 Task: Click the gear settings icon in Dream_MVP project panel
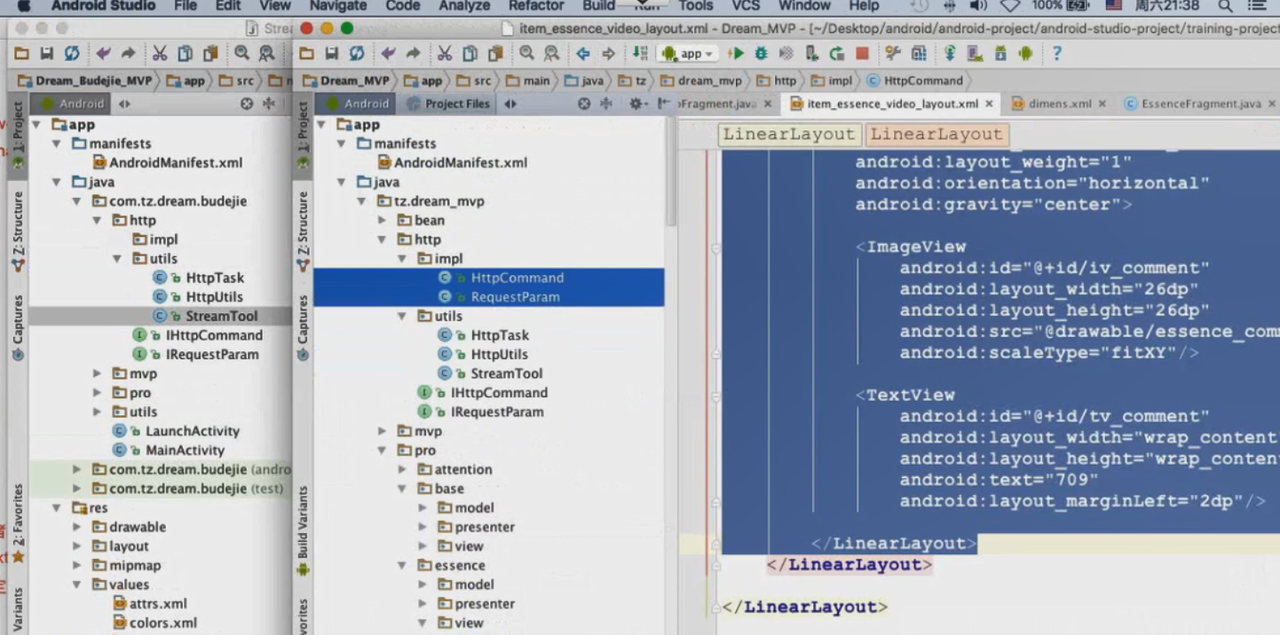(x=635, y=104)
